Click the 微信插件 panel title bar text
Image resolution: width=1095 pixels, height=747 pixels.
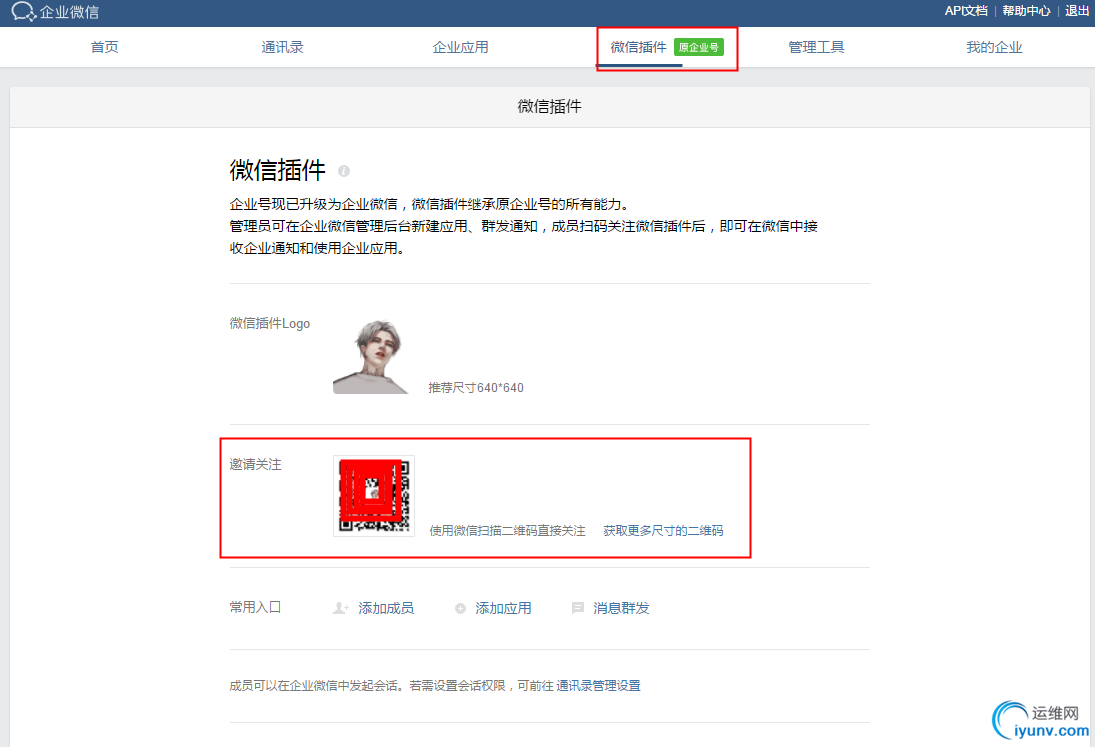click(550, 106)
